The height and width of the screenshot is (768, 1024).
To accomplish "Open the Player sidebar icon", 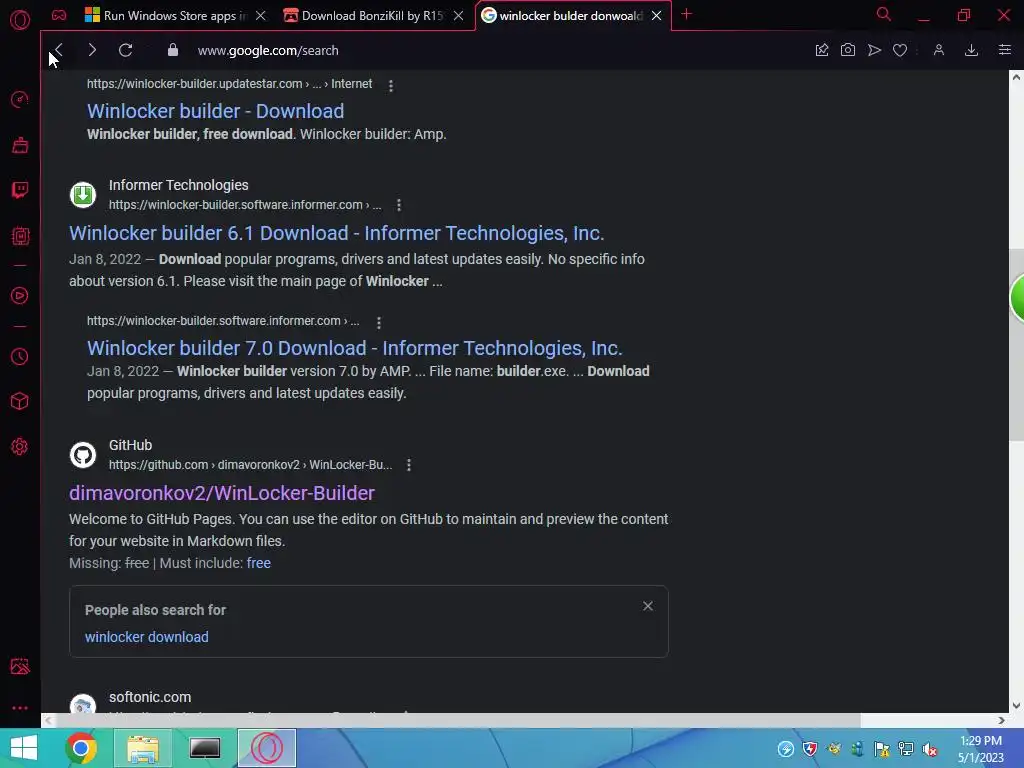I will pos(20,296).
